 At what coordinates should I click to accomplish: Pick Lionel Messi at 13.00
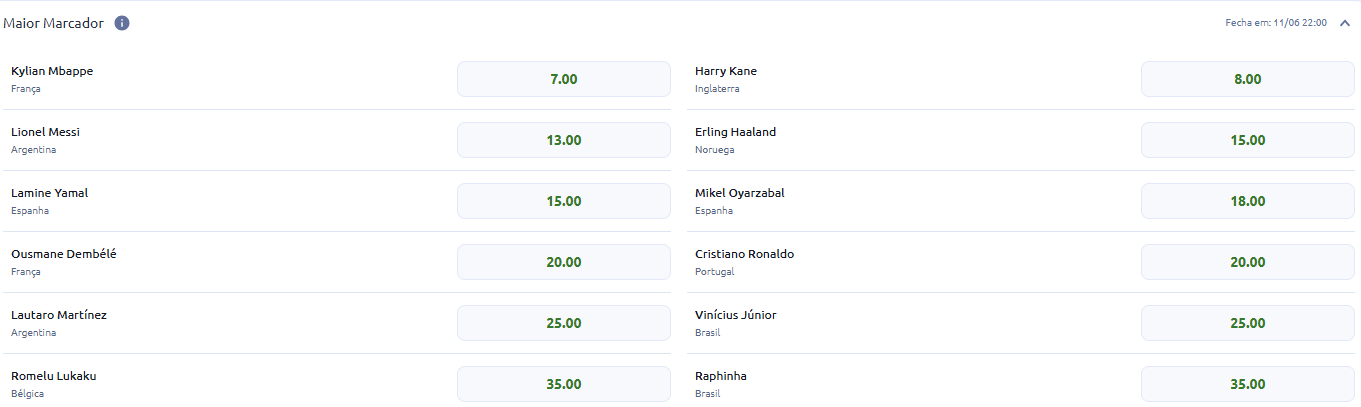[564, 140]
